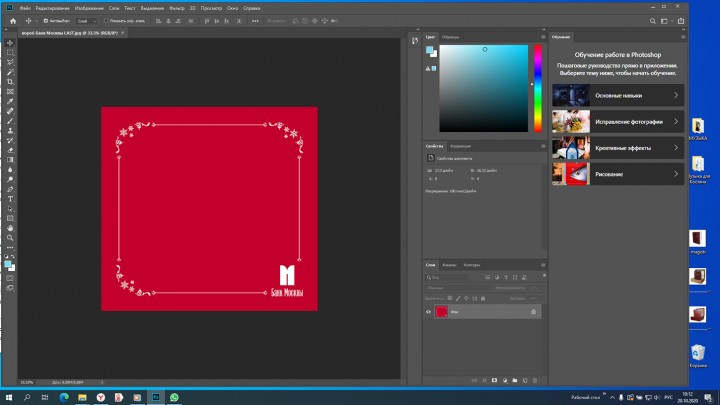Open the Фильтр menu
The height and width of the screenshot is (405, 720).
pos(177,8)
